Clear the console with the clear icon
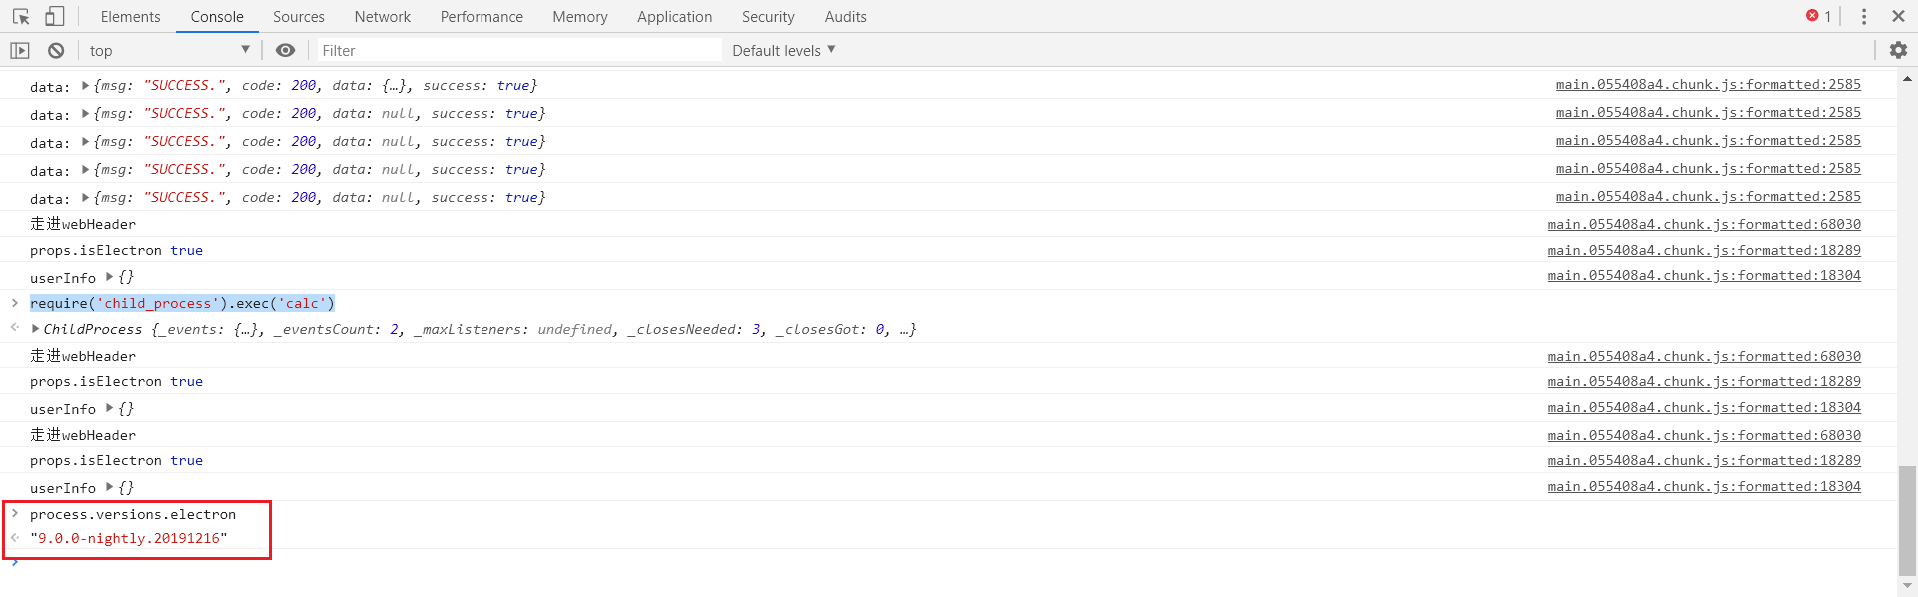The image size is (1918, 597). [x=56, y=50]
